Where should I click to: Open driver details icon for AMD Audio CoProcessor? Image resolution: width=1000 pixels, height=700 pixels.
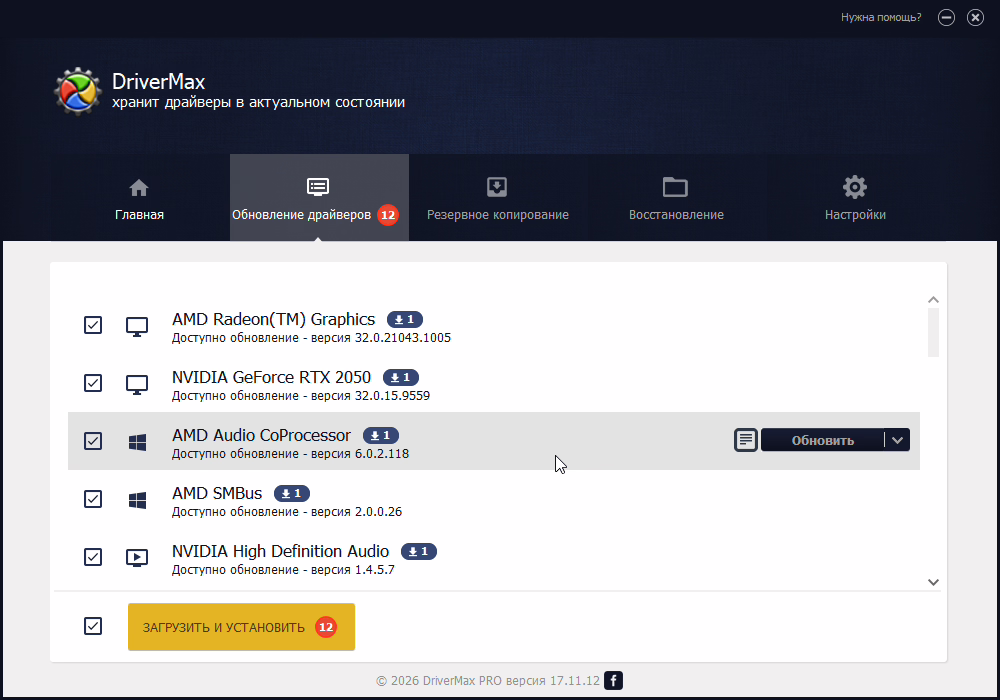(x=745, y=440)
